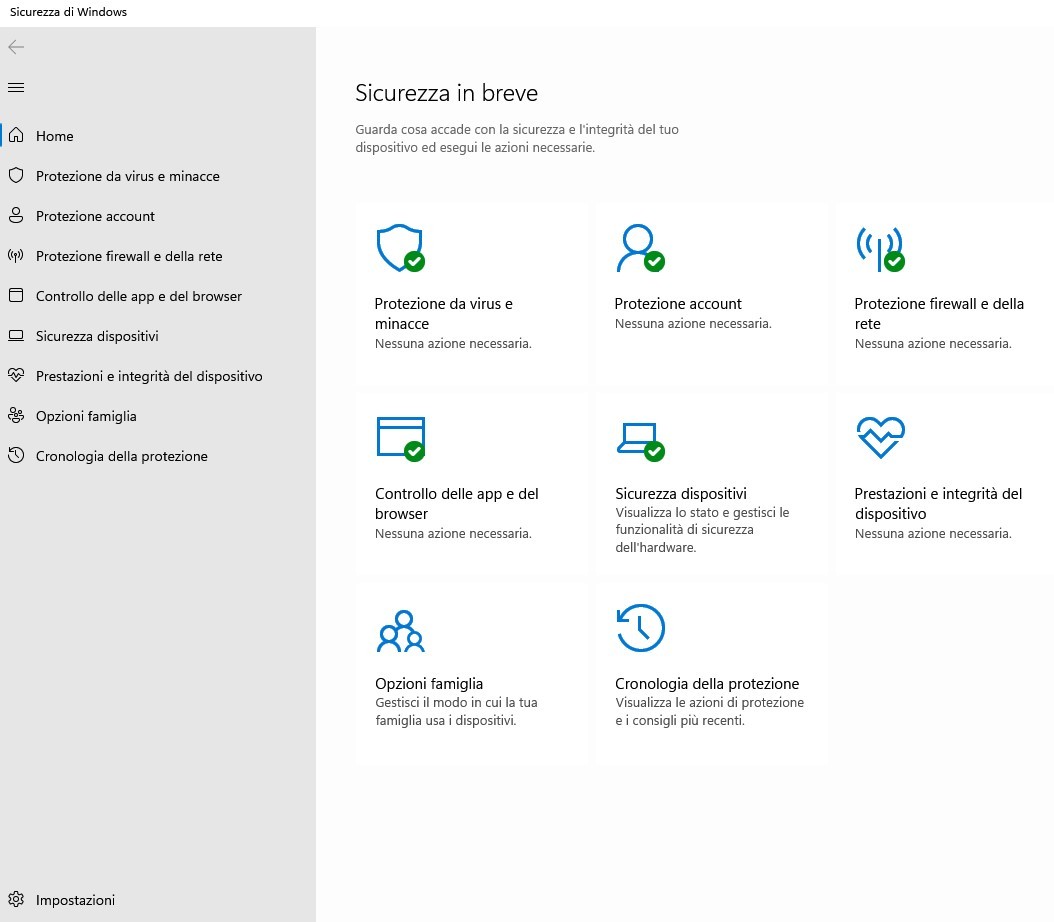Click the app window icon in sidebar
This screenshot has height=922, width=1054.
(x=16, y=296)
